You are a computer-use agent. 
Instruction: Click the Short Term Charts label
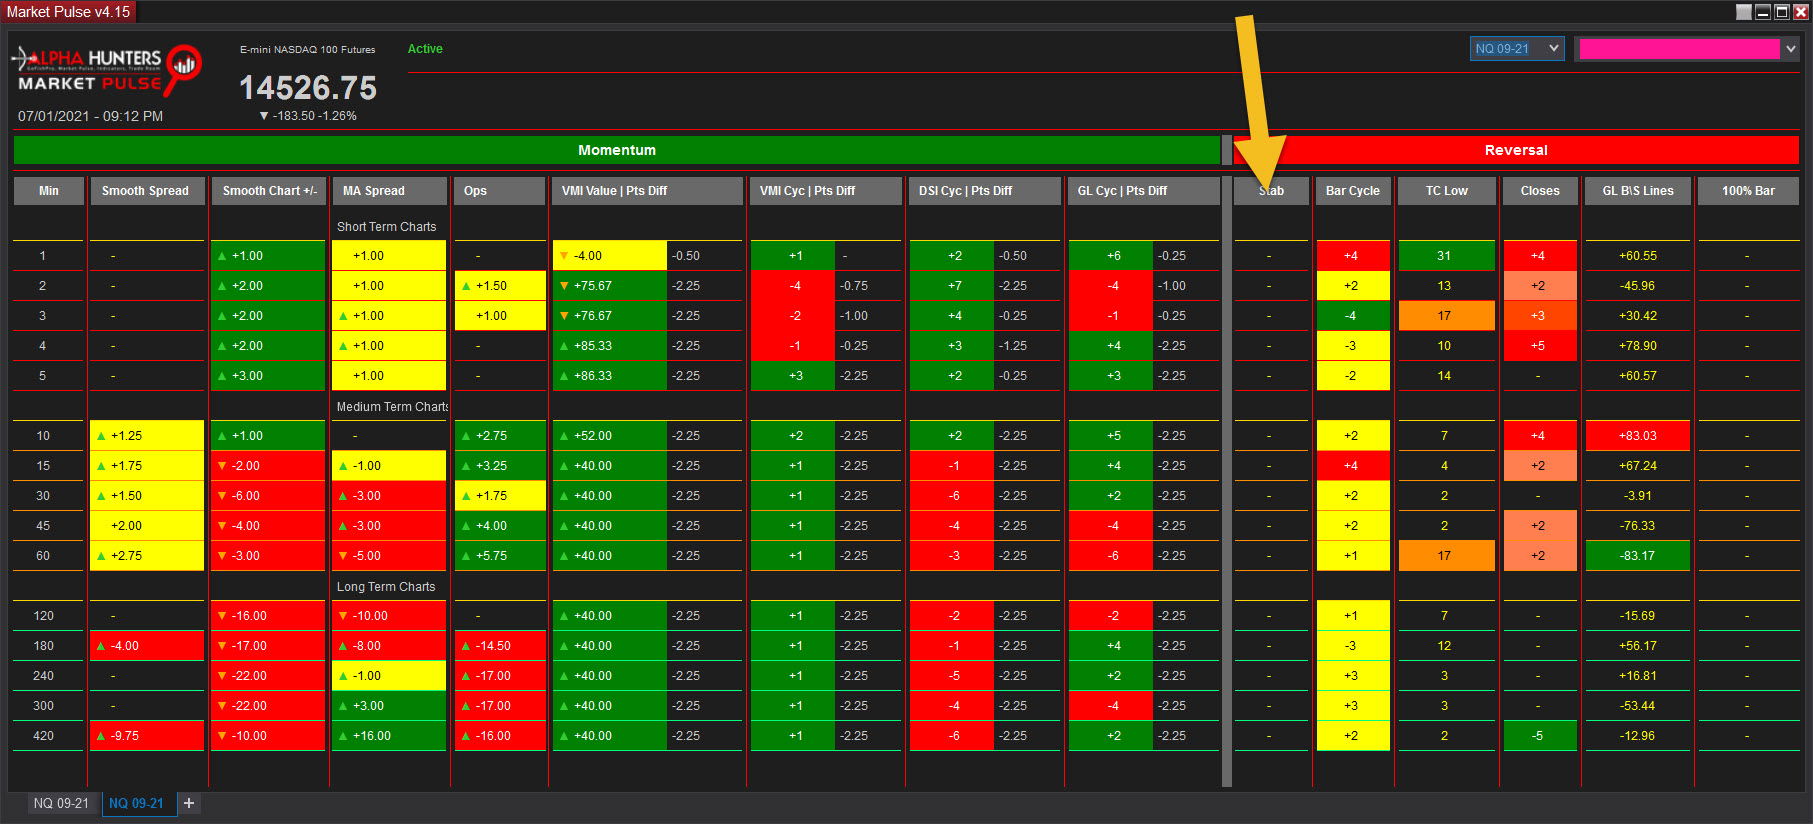[386, 227]
